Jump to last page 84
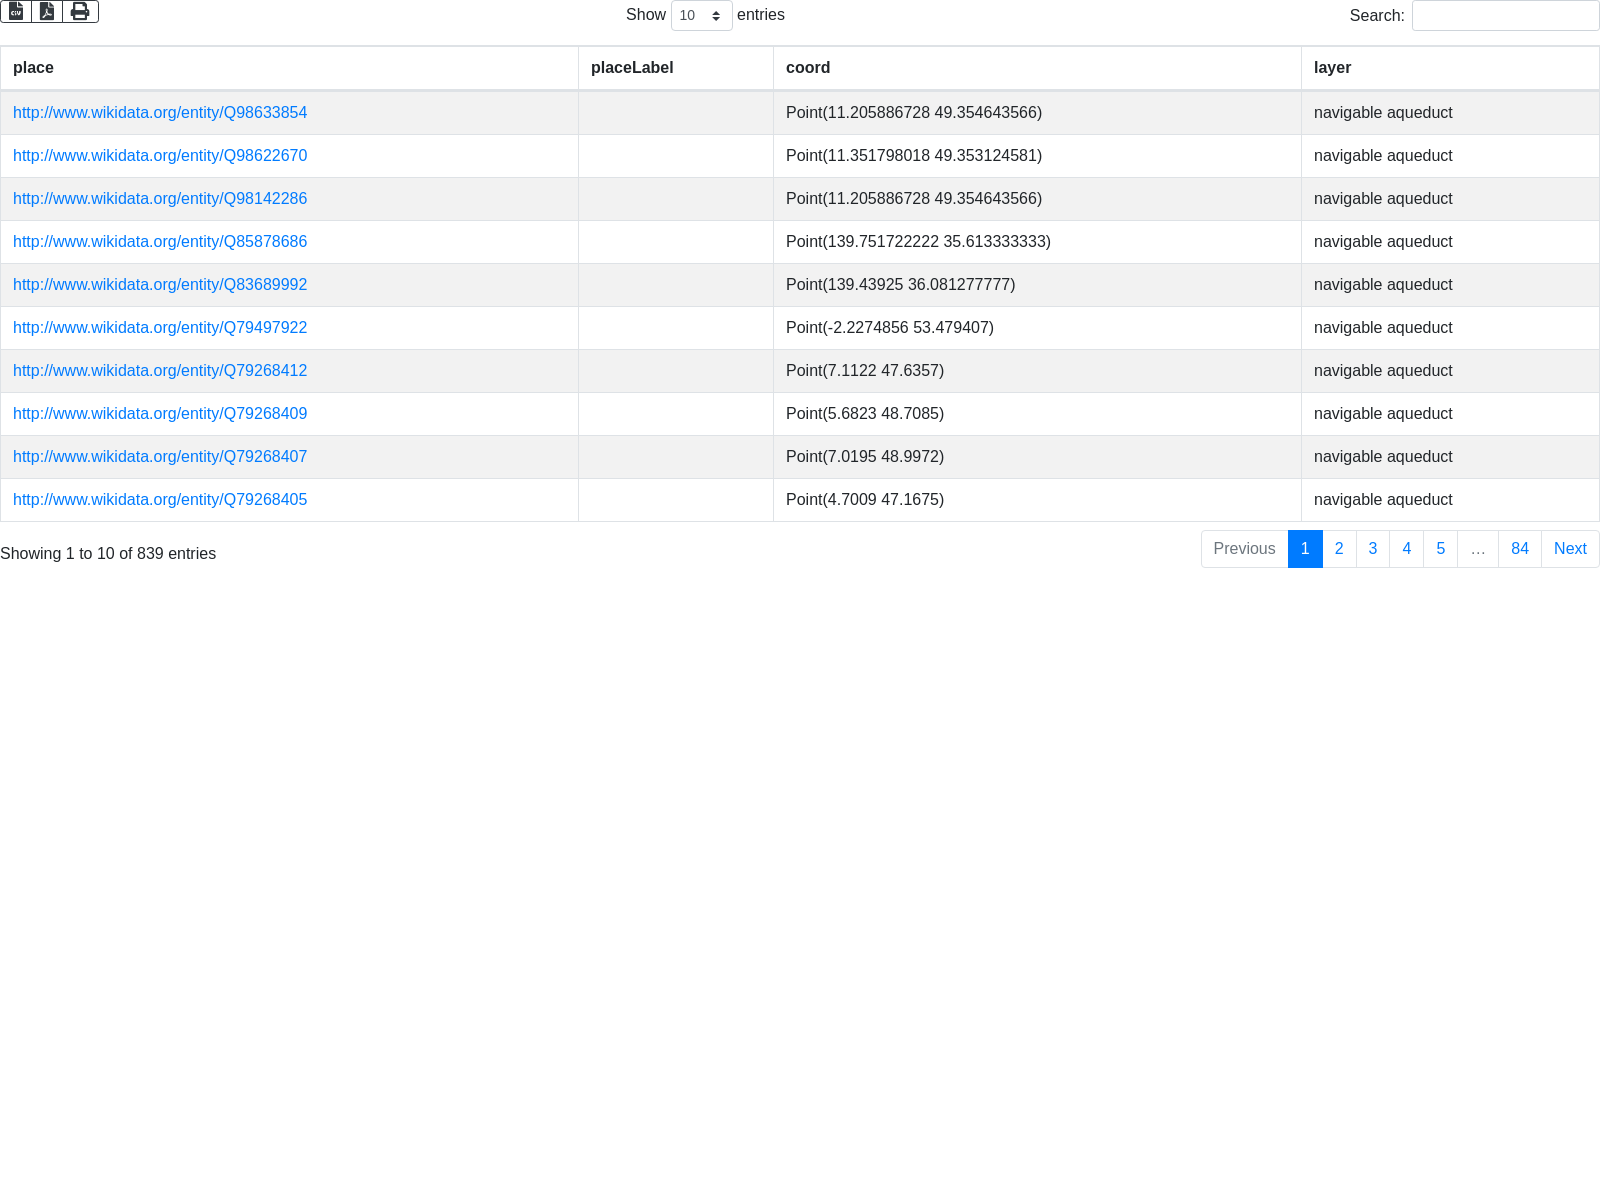 pyautogui.click(x=1519, y=549)
